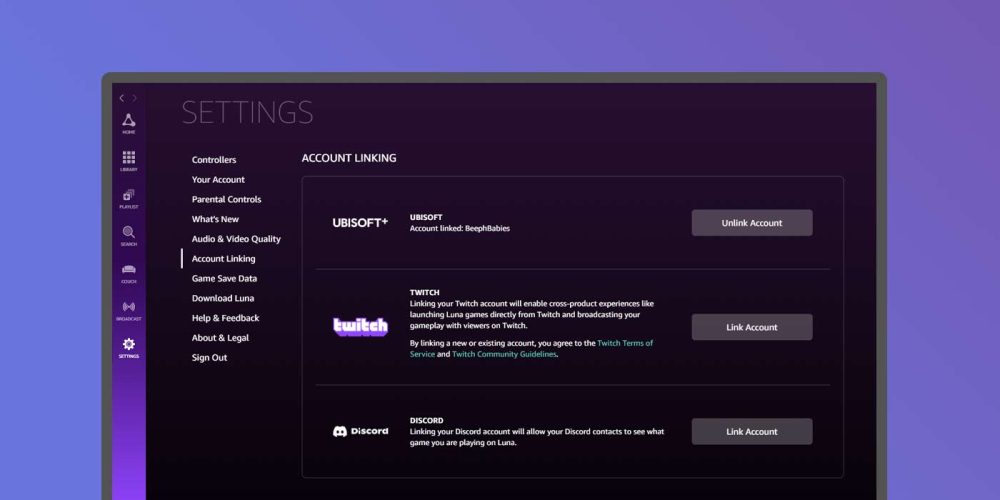Click the back arrow at top left
This screenshot has width=1000, height=500.
(x=122, y=98)
